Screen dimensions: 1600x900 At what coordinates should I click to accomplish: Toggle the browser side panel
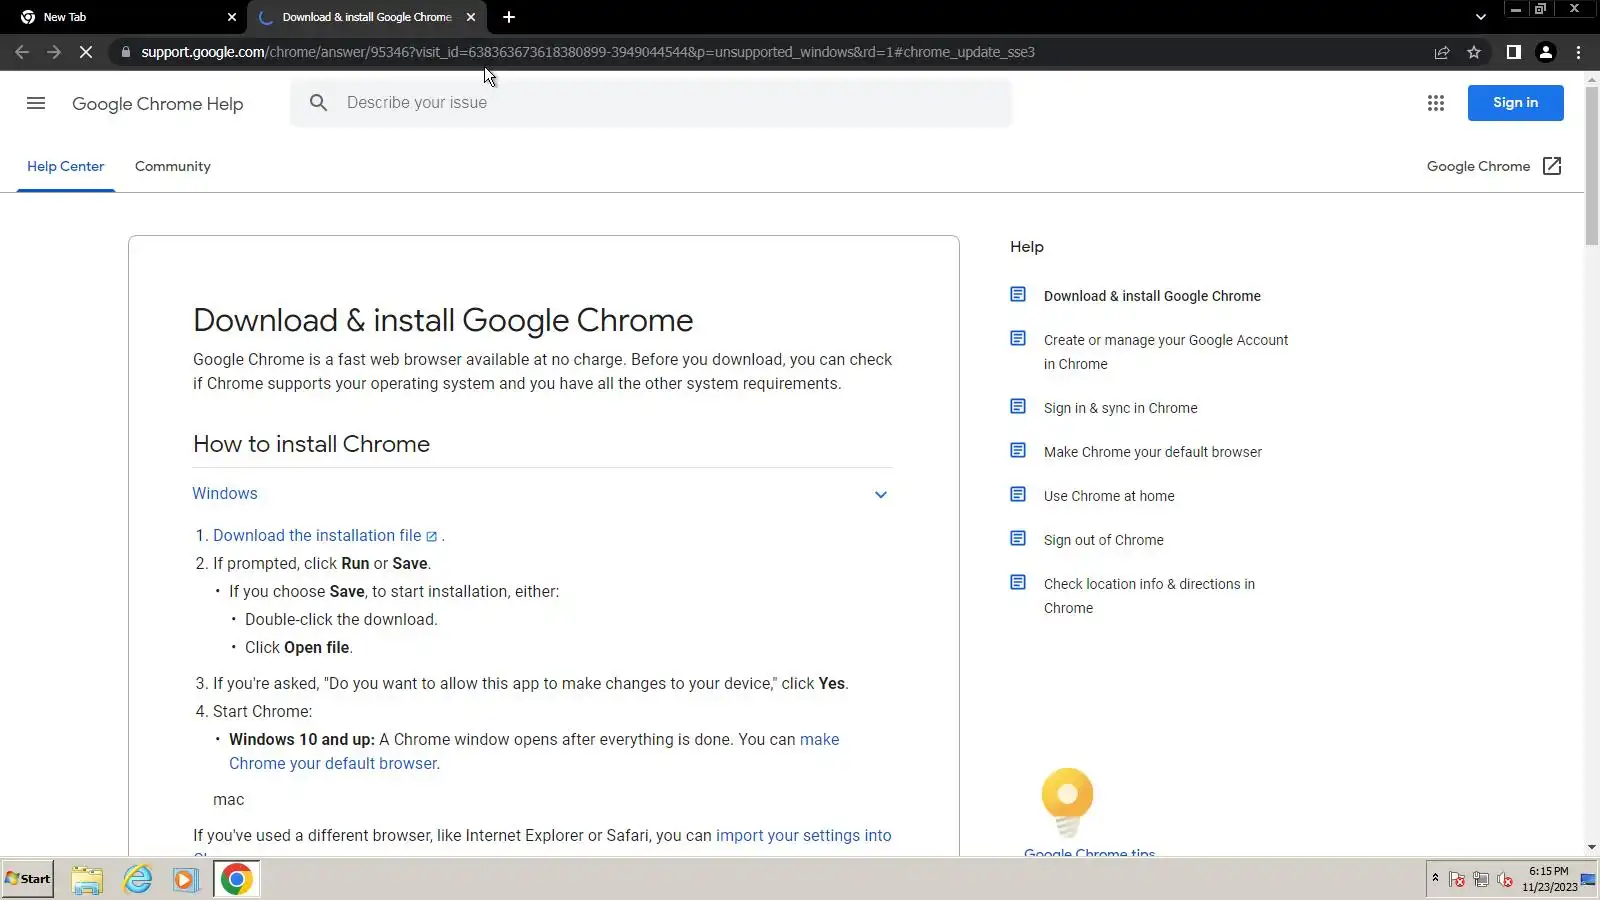click(1514, 52)
